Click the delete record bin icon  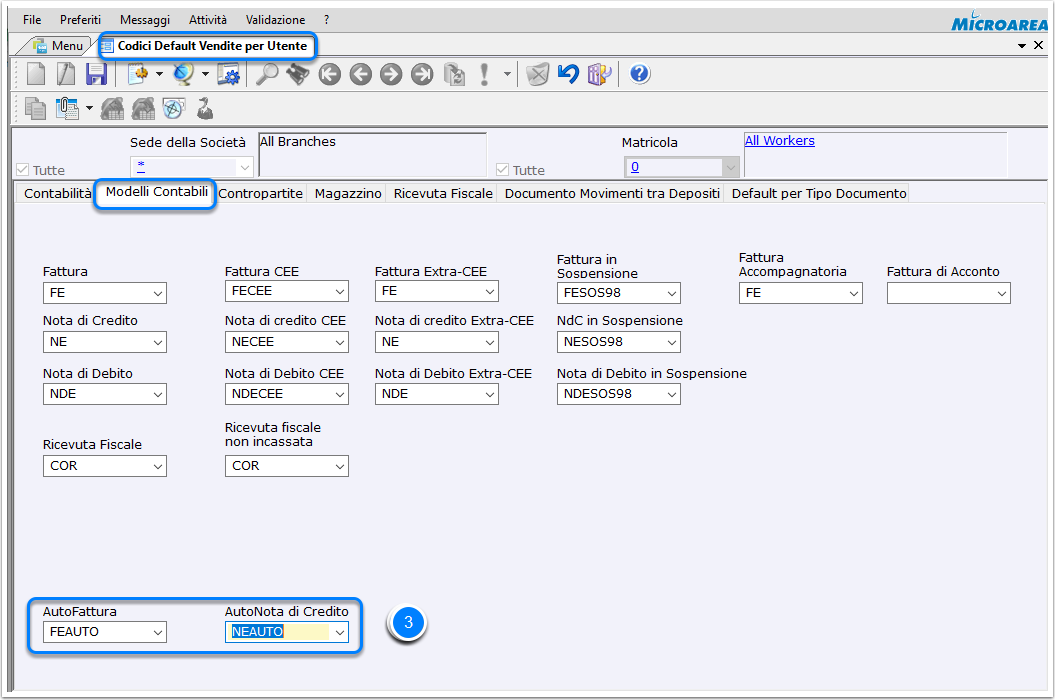(538, 74)
